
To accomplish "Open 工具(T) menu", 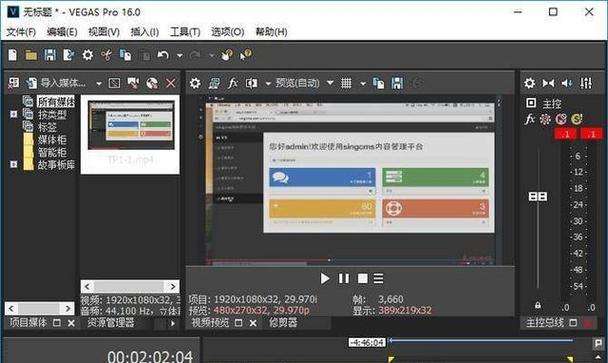I will point(185,32).
